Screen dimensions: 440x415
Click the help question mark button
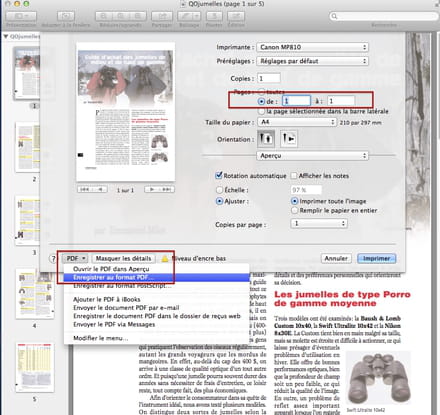pyautogui.click(x=53, y=258)
